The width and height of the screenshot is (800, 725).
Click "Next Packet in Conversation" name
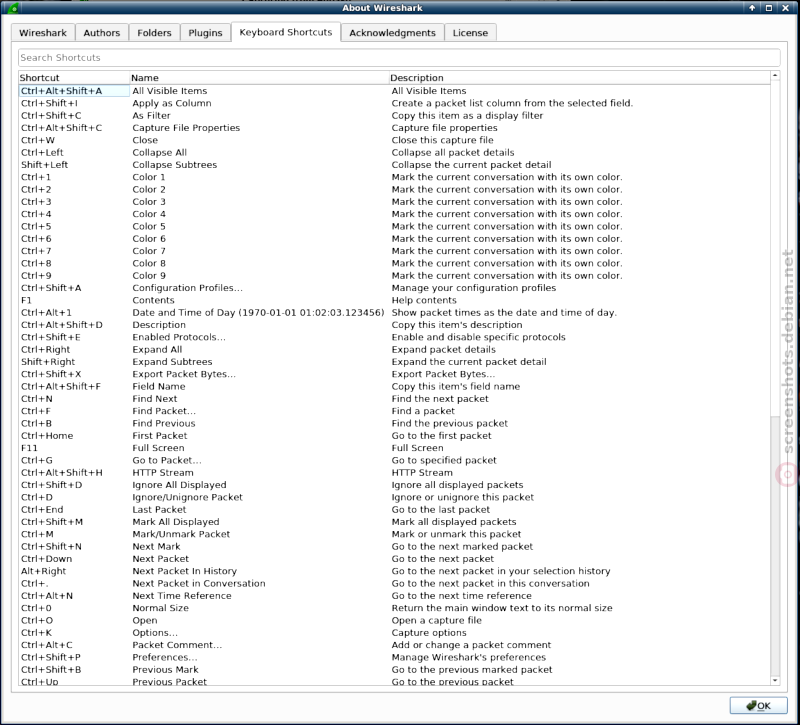(198, 583)
